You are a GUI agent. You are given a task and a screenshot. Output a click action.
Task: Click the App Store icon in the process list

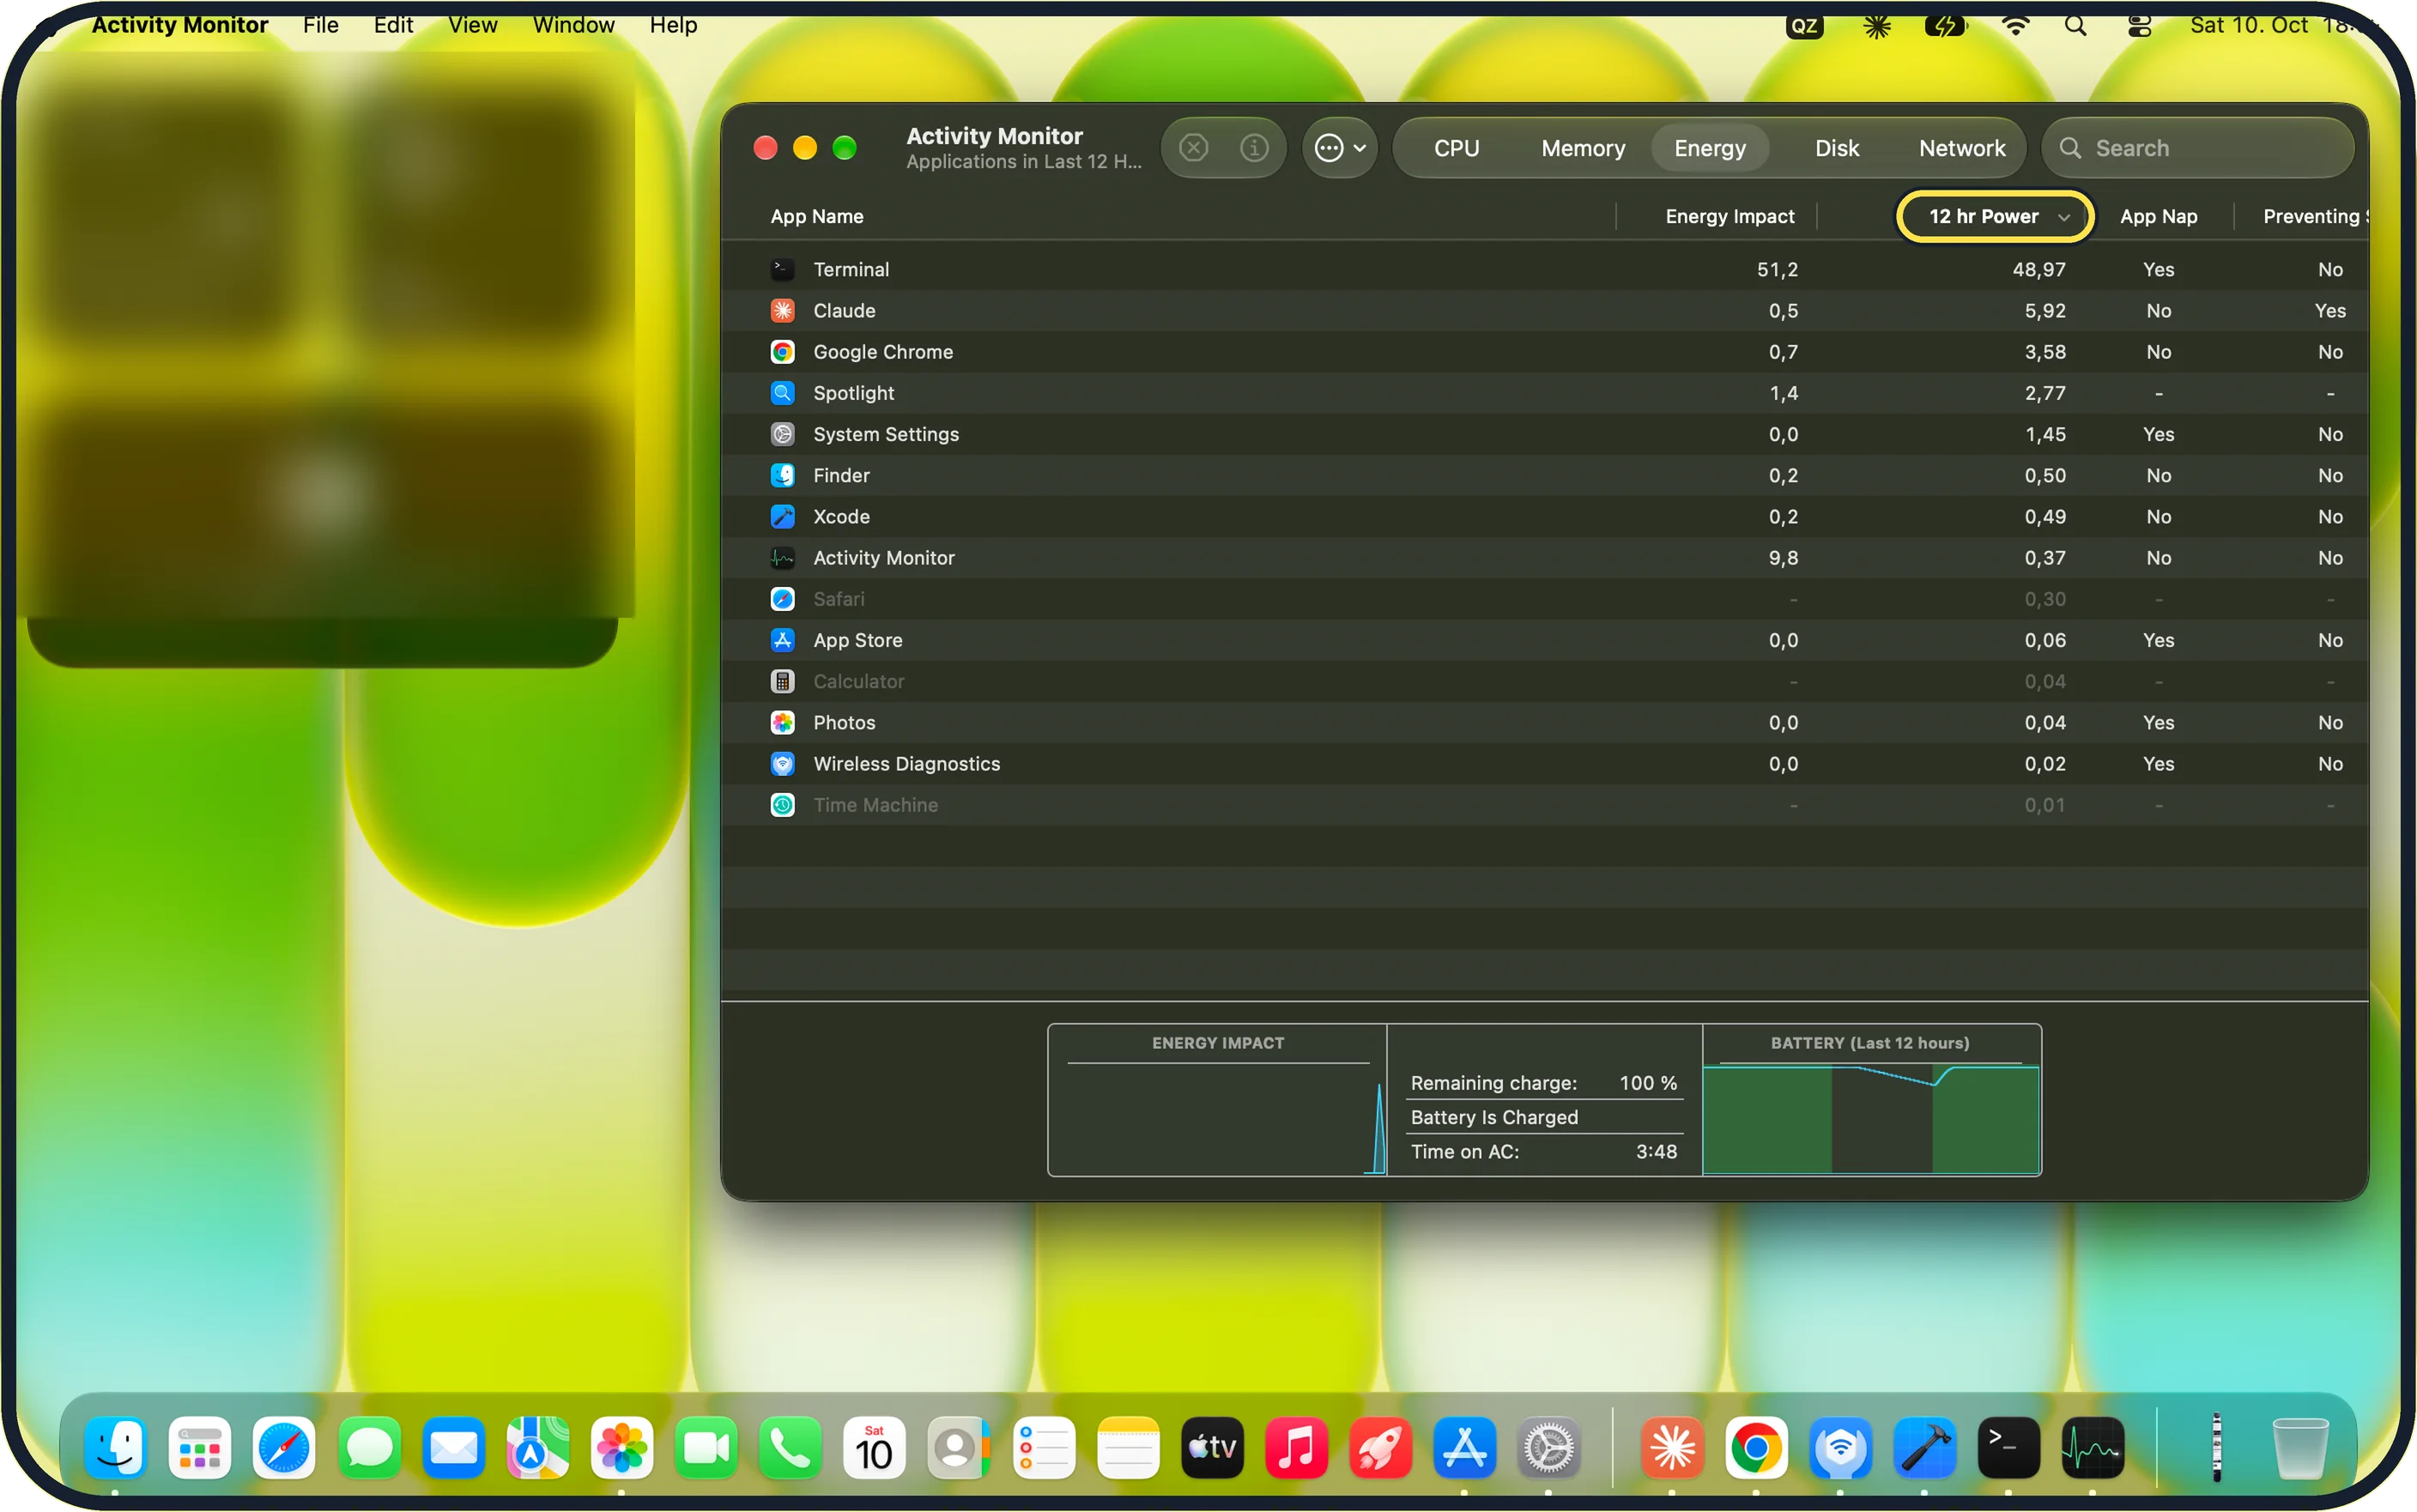click(x=783, y=640)
